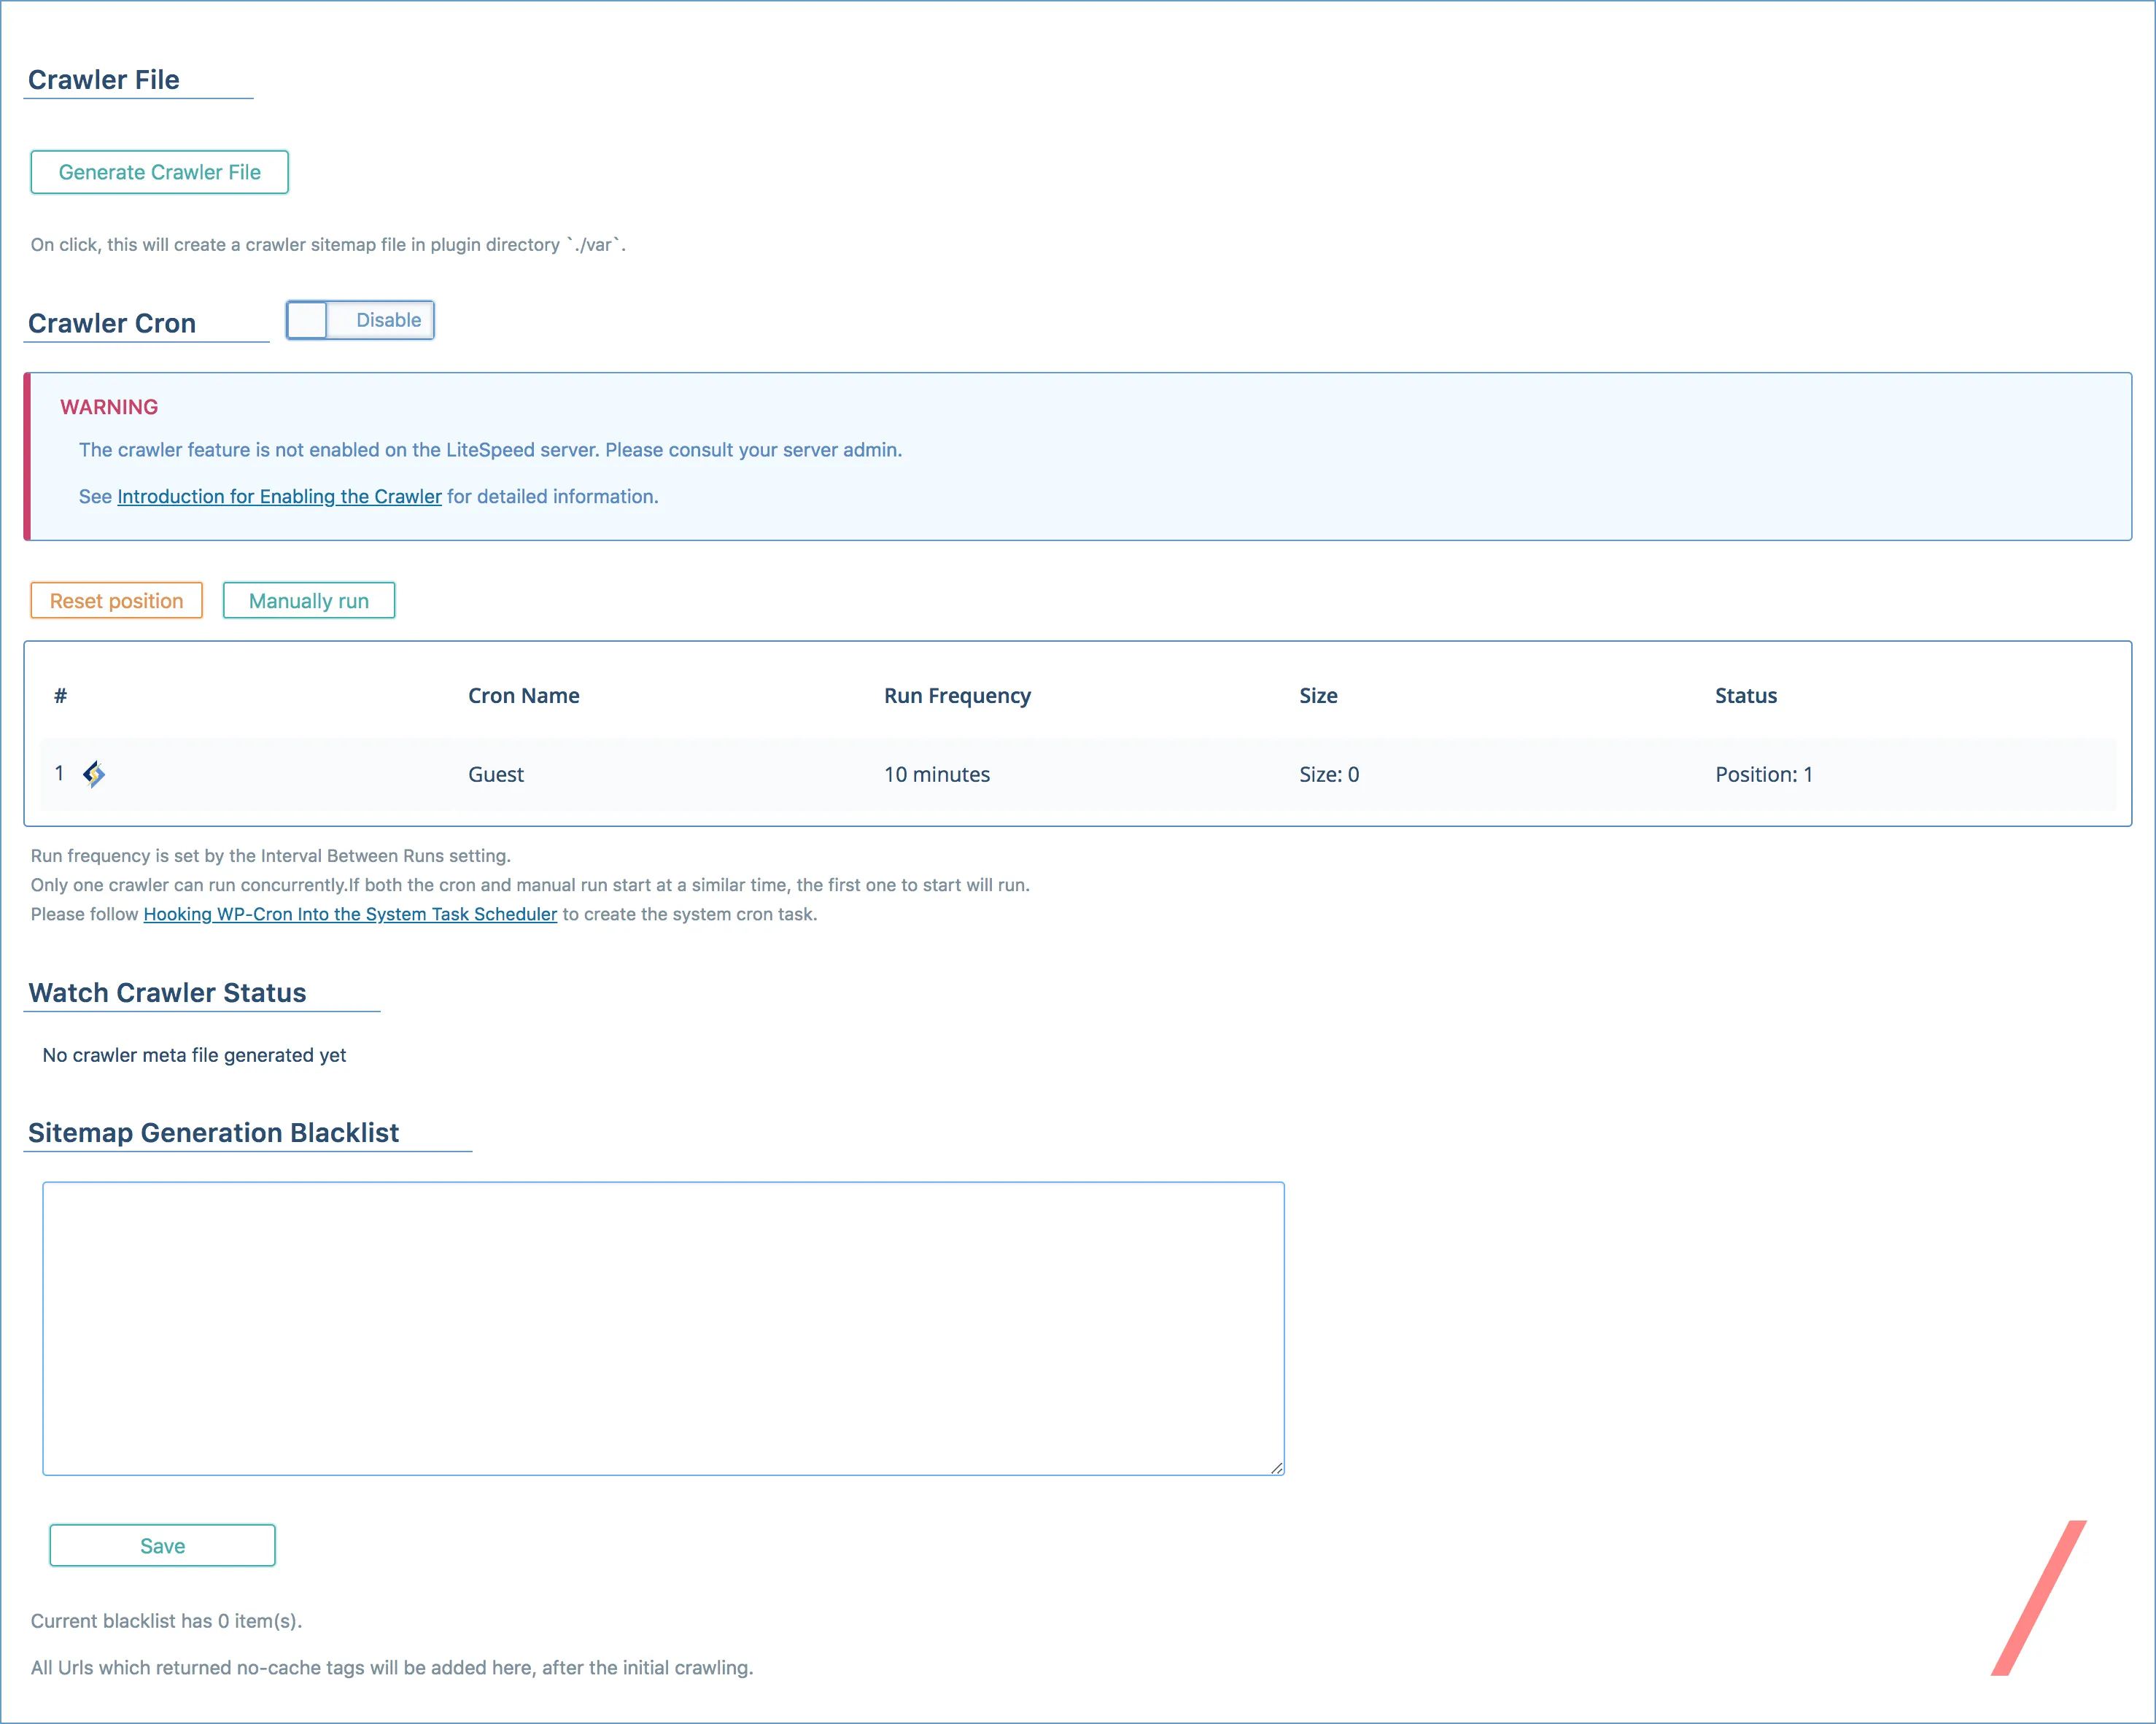The width and height of the screenshot is (2156, 1724).
Task: Click the Watch Crawler Status heading
Action: 167,993
